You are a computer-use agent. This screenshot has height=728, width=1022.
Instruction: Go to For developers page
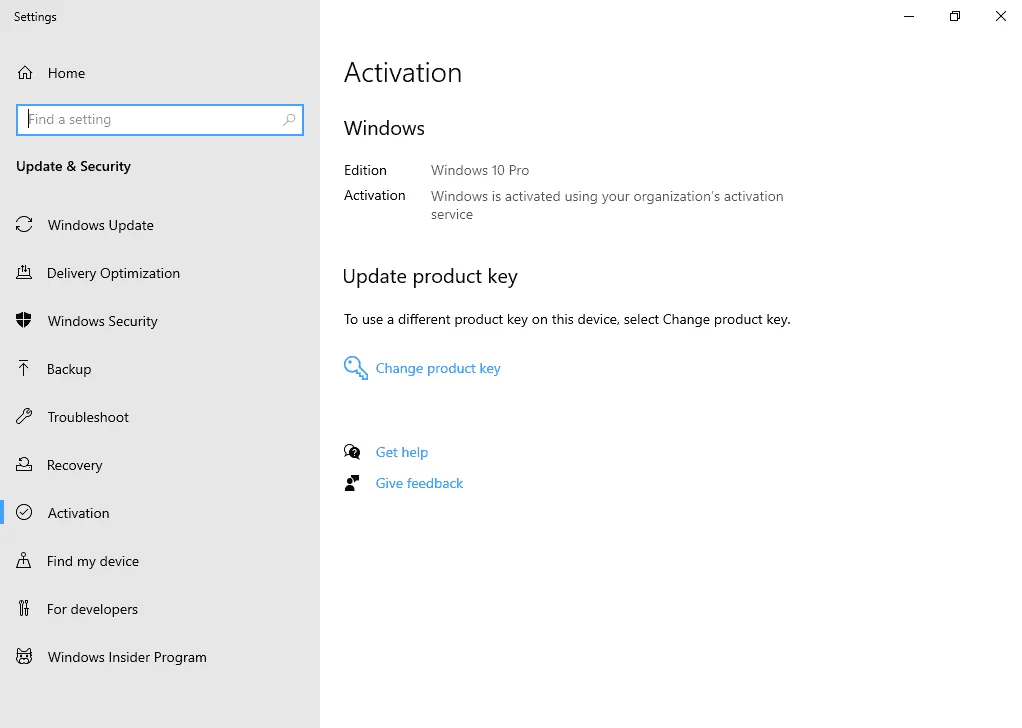(160, 609)
